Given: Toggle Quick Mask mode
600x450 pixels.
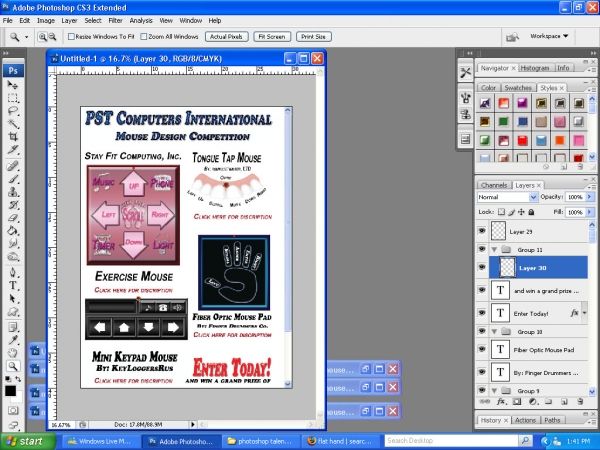Looking at the screenshot, I should pyautogui.click(x=13, y=411).
